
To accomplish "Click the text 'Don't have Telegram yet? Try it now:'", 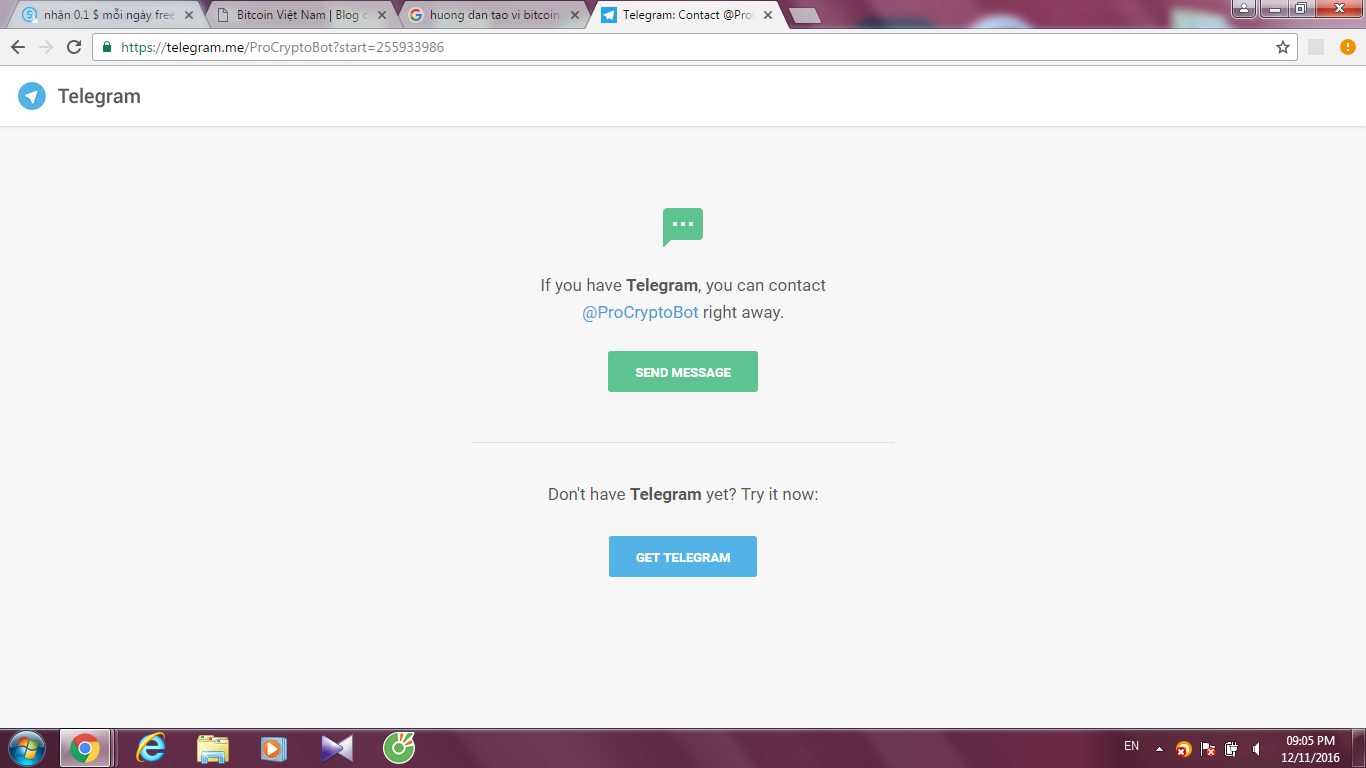I will (683, 494).
